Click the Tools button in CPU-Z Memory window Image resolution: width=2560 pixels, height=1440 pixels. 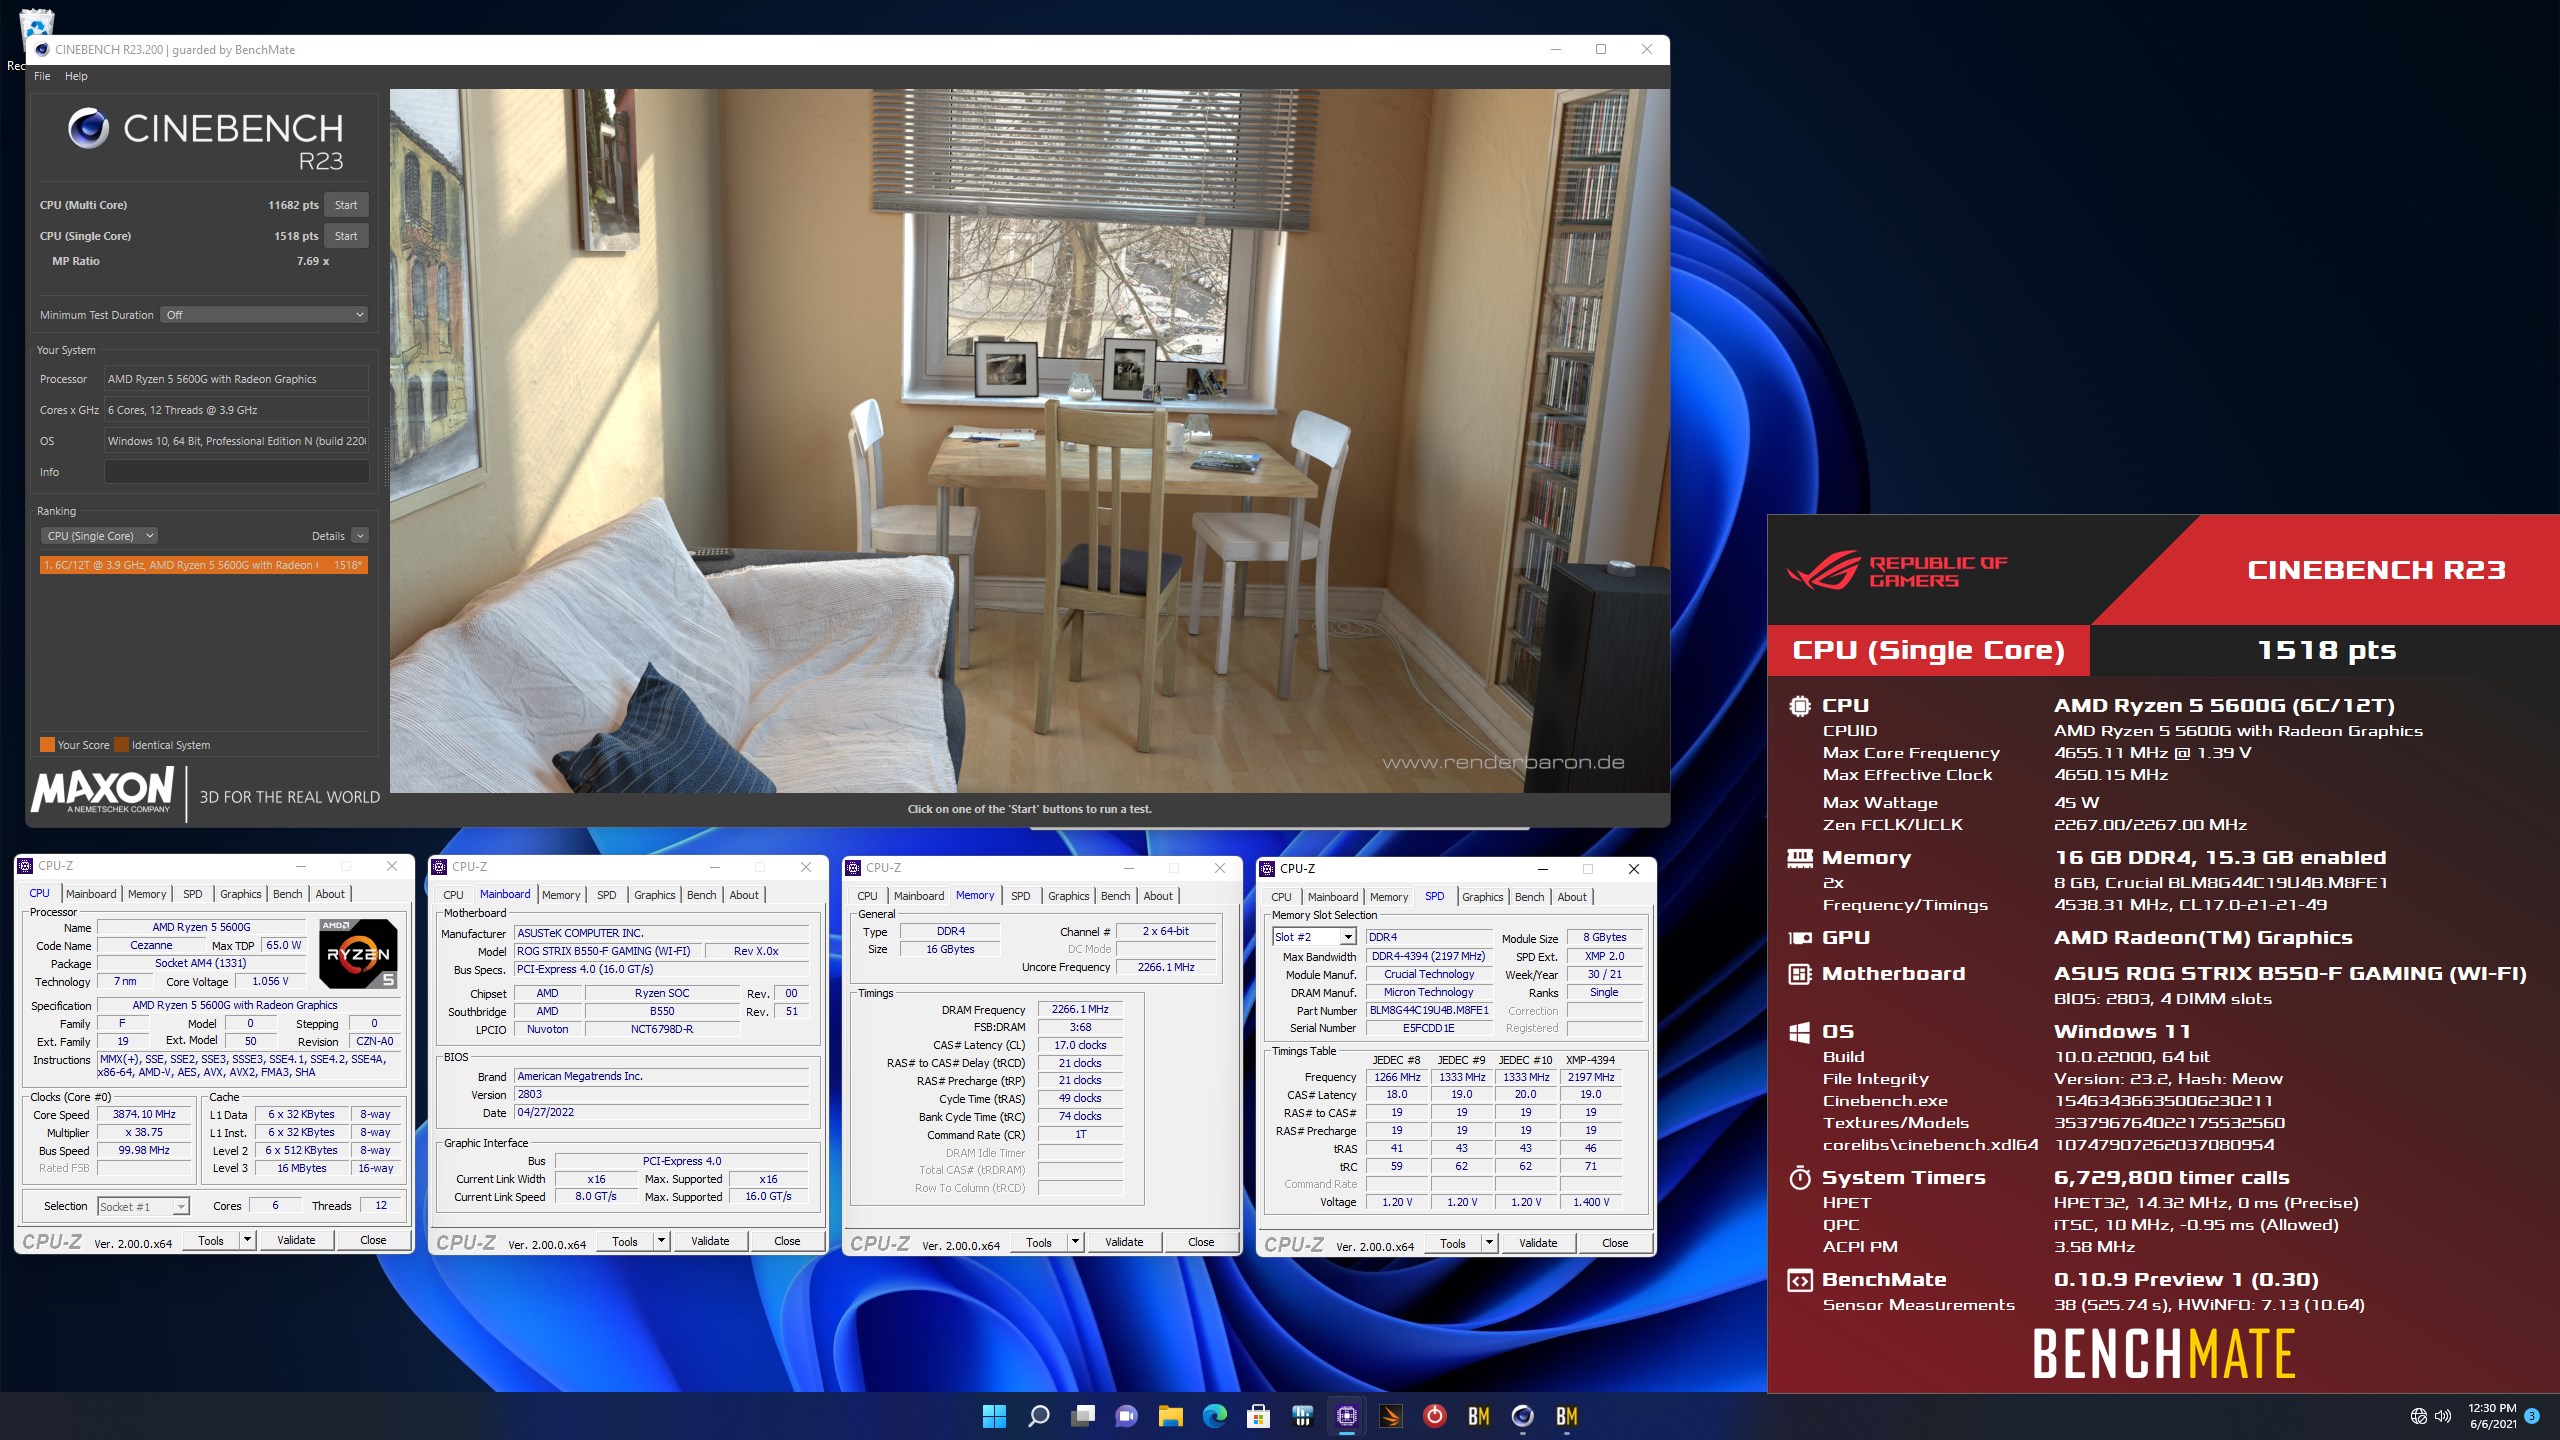click(1038, 1242)
